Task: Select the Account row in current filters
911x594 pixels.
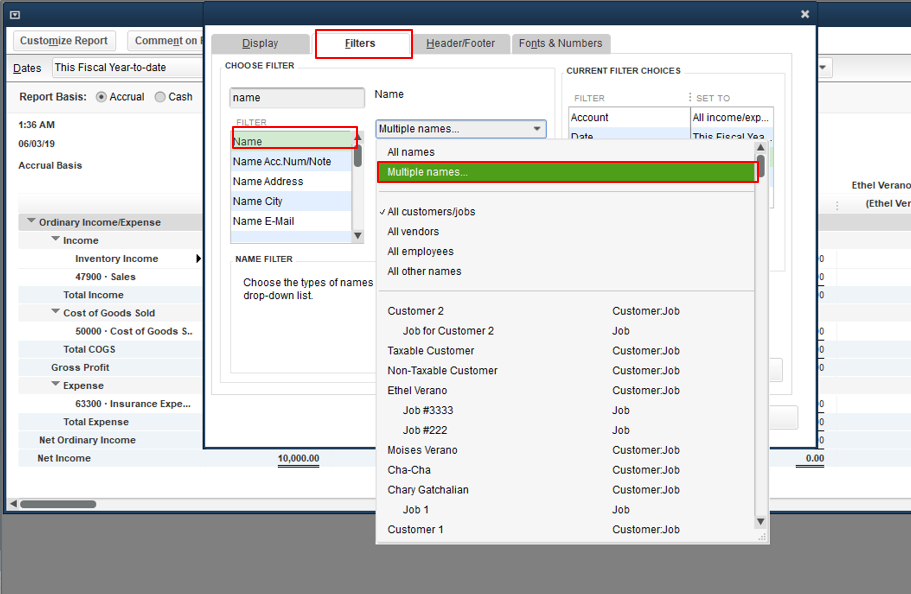Action: pos(670,117)
